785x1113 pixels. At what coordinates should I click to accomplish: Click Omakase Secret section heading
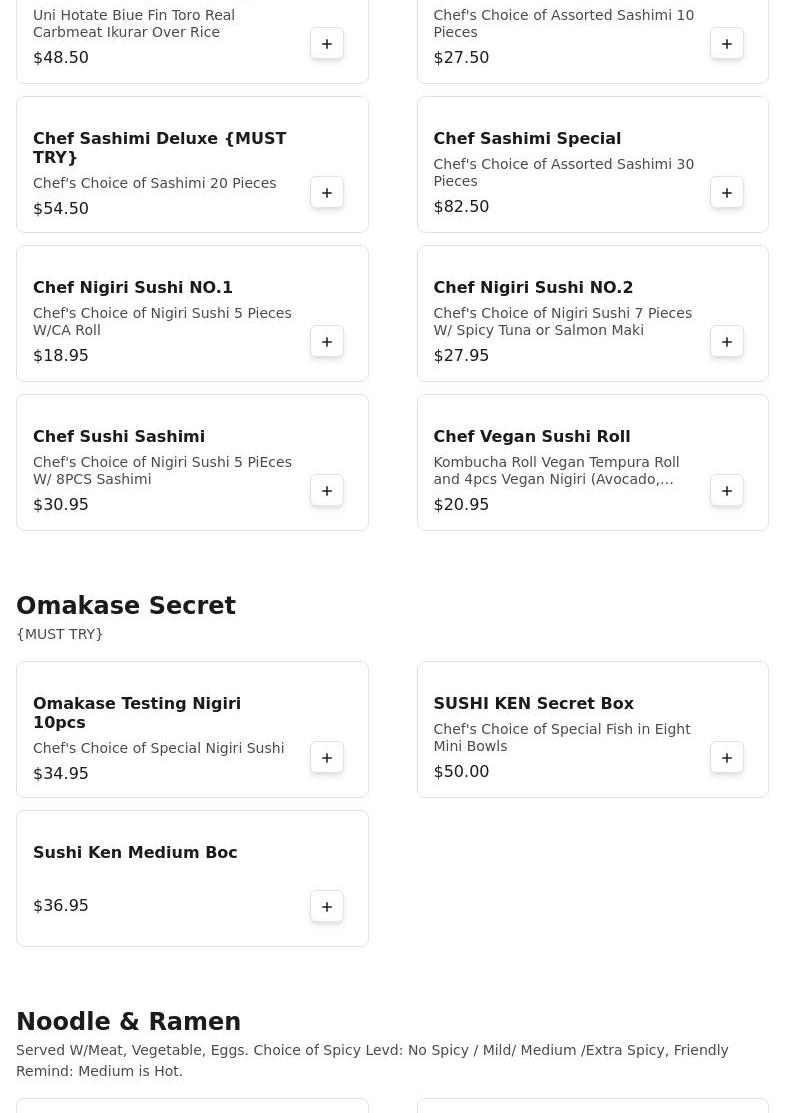[126, 606]
